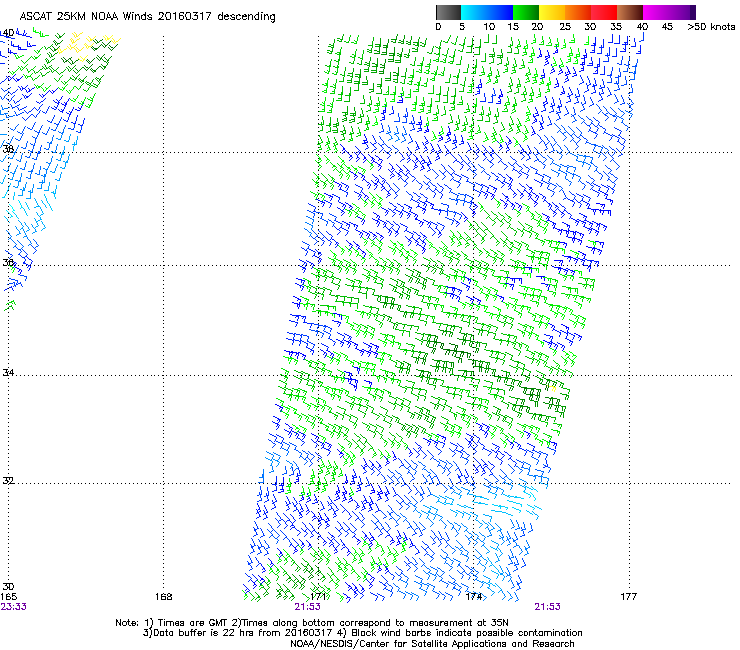The image size is (740, 650).
Task: Click the latitude label '32'
Action: pos(8,481)
